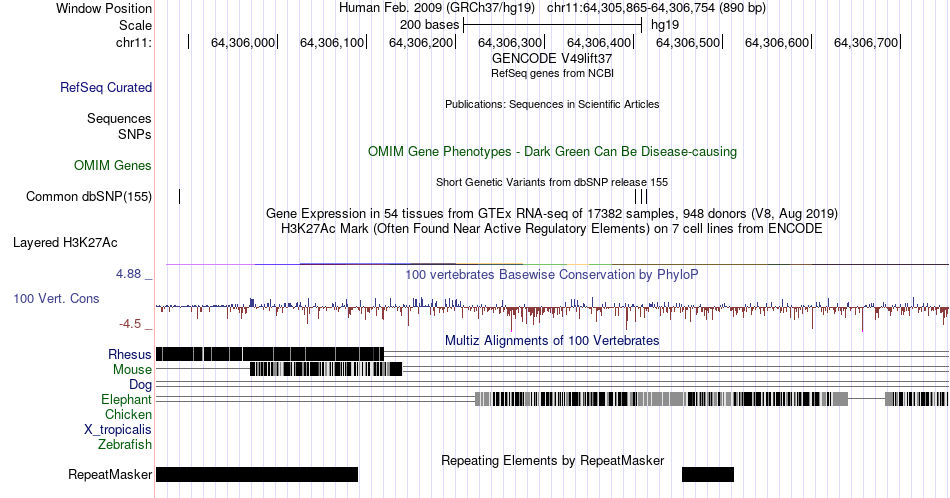950x498 pixels.
Task: Click the RepeatMasker track label
Action: click(110, 474)
